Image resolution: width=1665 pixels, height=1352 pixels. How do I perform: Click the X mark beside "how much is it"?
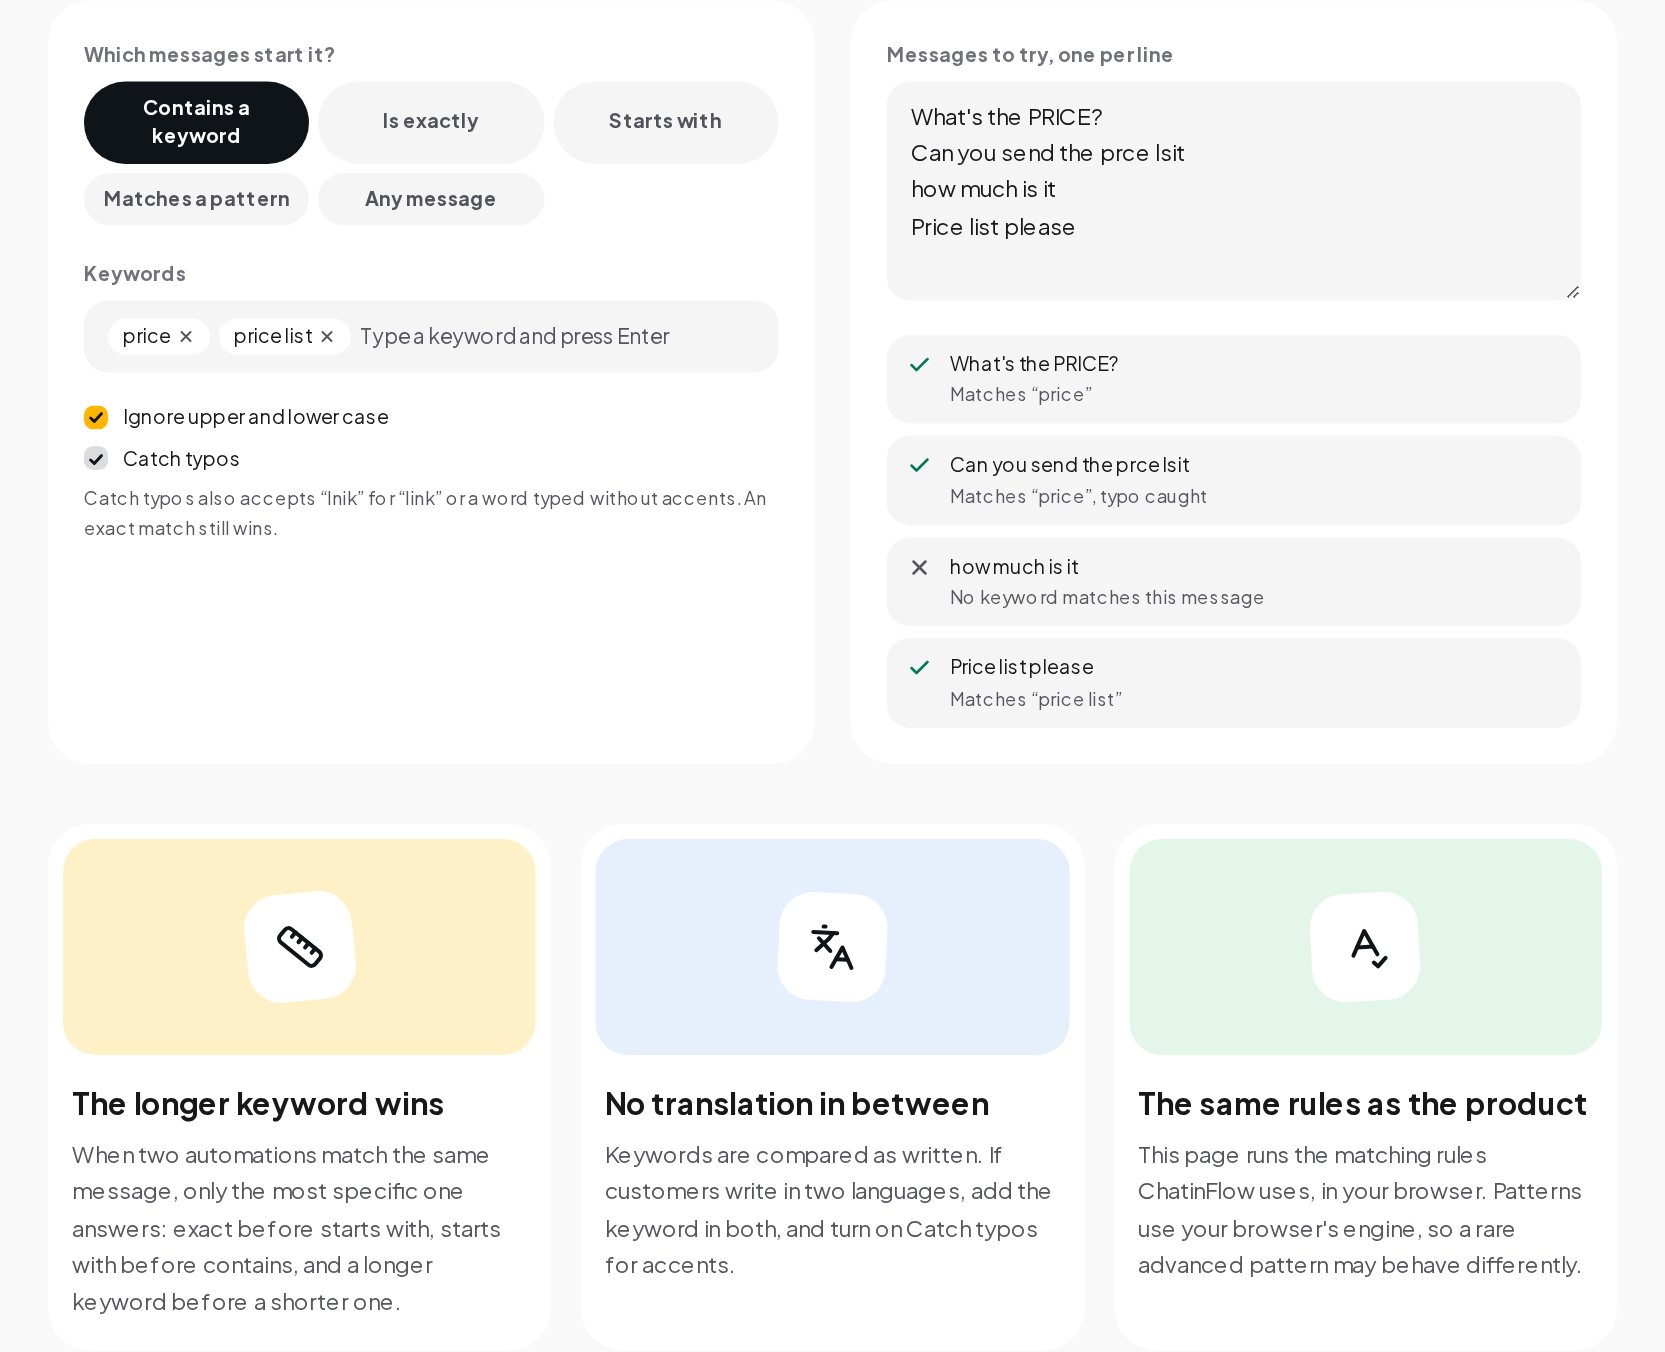(920, 567)
